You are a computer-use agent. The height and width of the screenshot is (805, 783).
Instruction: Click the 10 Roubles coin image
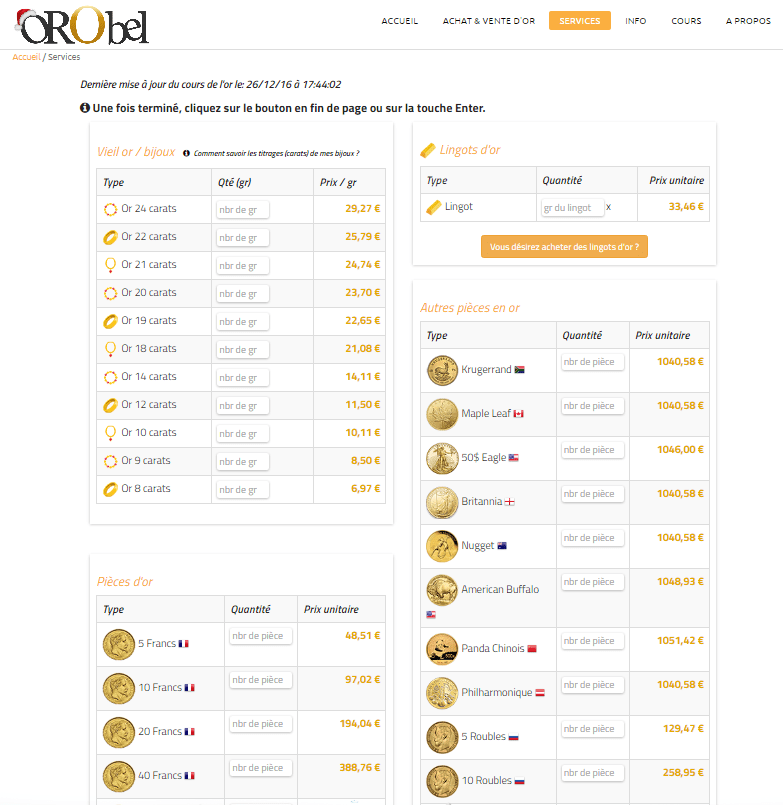(442, 781)
